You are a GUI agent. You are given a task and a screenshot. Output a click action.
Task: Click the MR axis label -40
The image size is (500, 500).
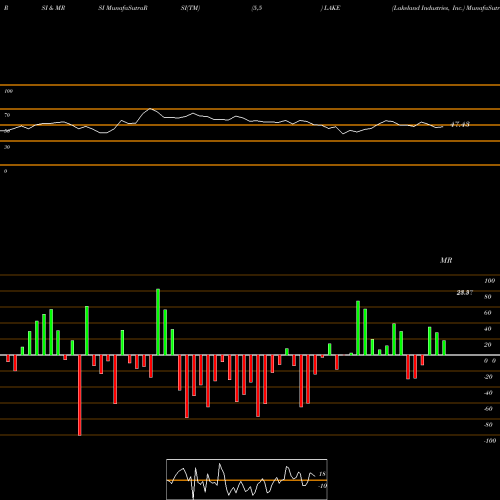point(488,393)
